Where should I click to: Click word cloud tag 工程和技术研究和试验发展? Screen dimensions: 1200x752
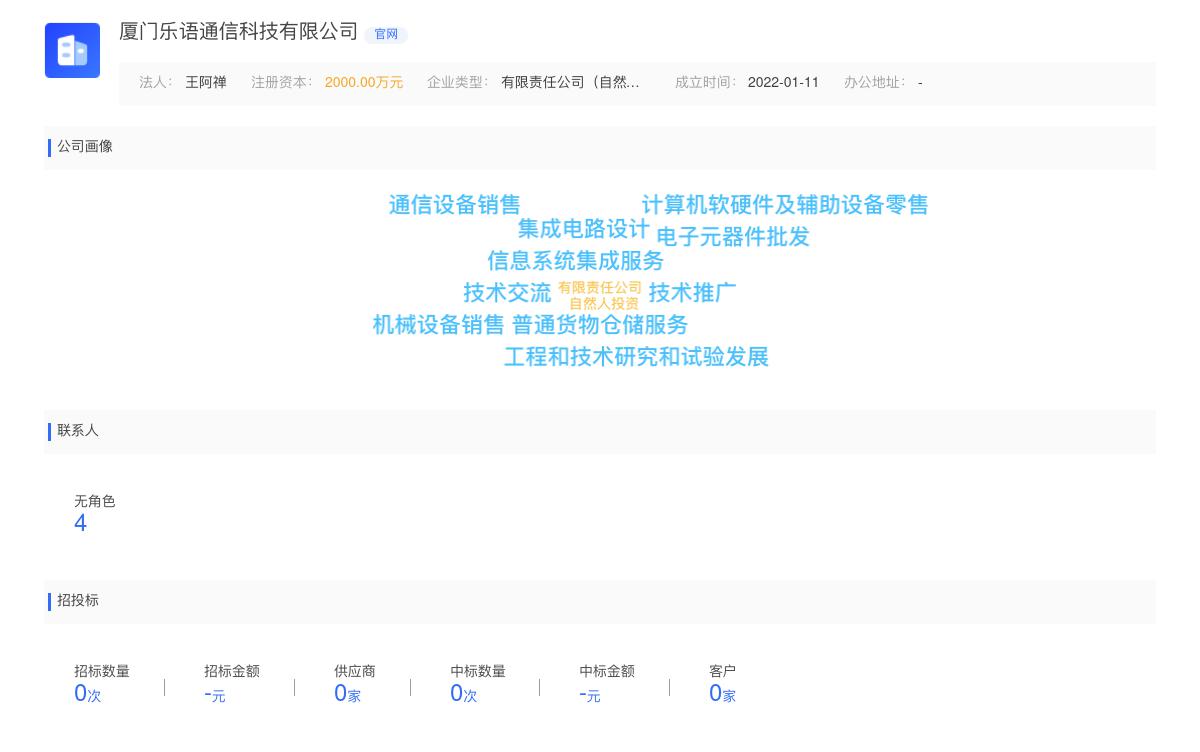click(636, 357)
